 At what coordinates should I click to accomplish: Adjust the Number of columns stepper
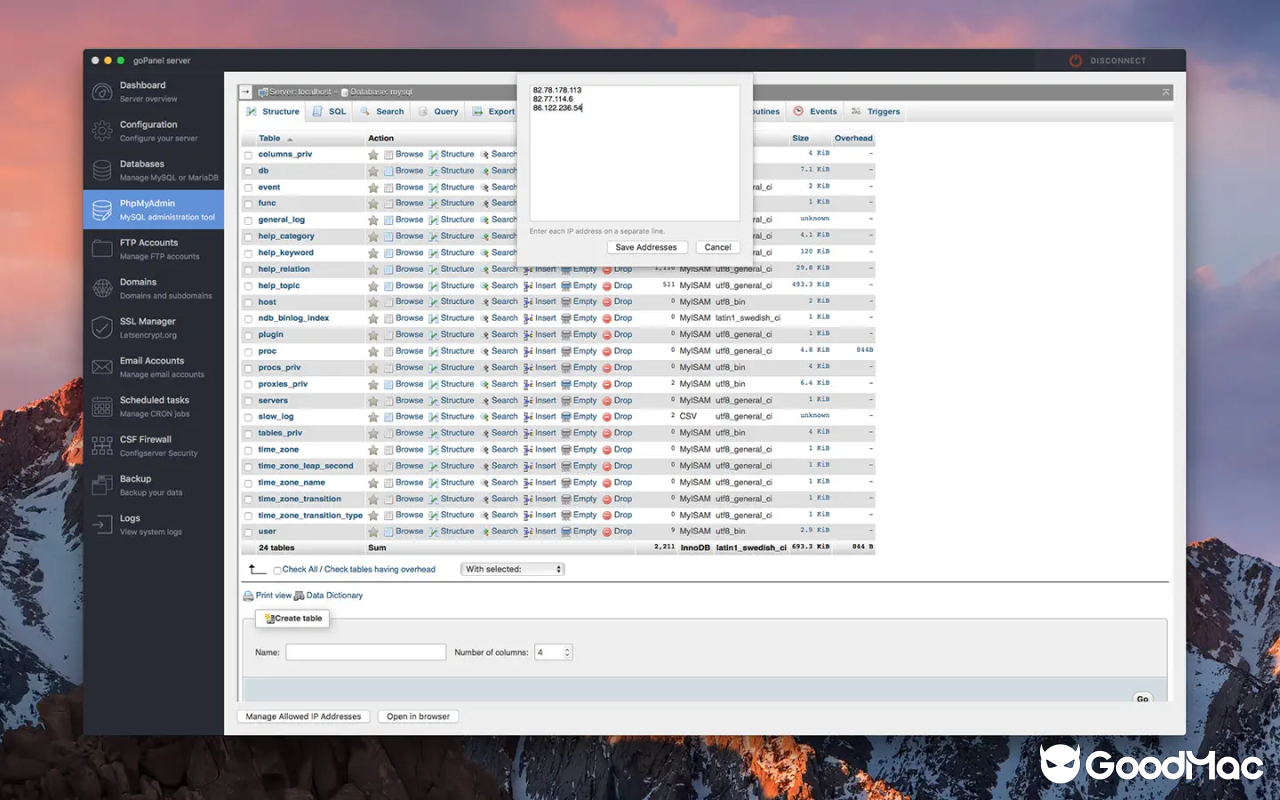(x=565, y=651)
